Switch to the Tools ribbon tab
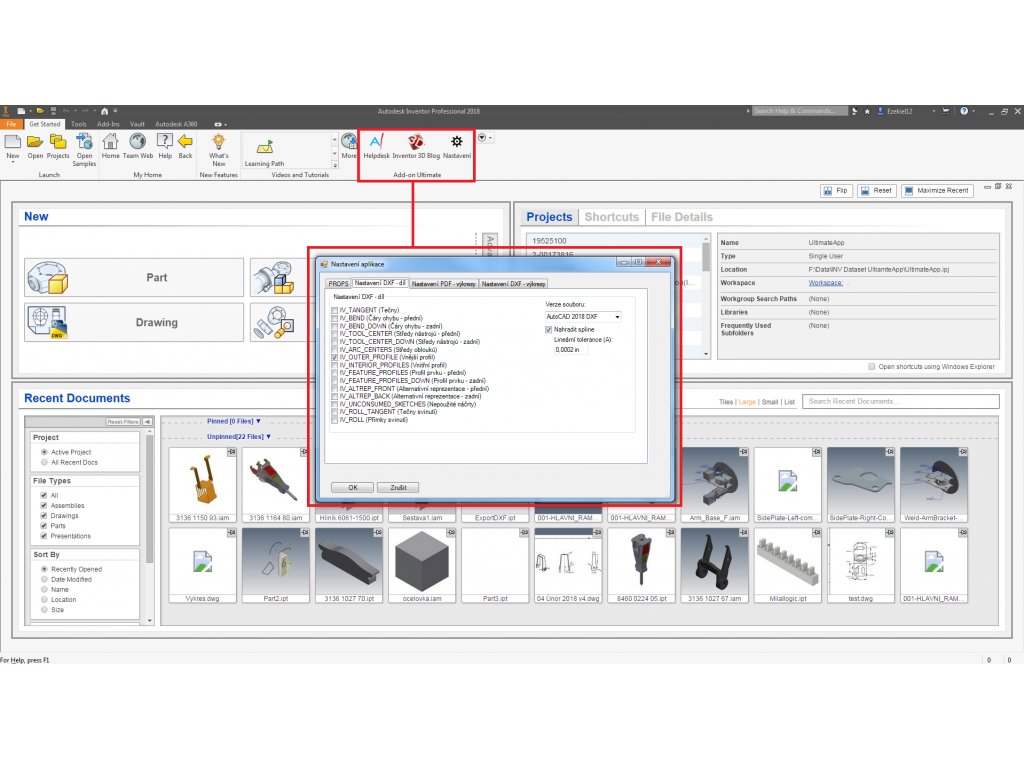The width and height of the screenshot is (1024, 768). pos(78,124)
